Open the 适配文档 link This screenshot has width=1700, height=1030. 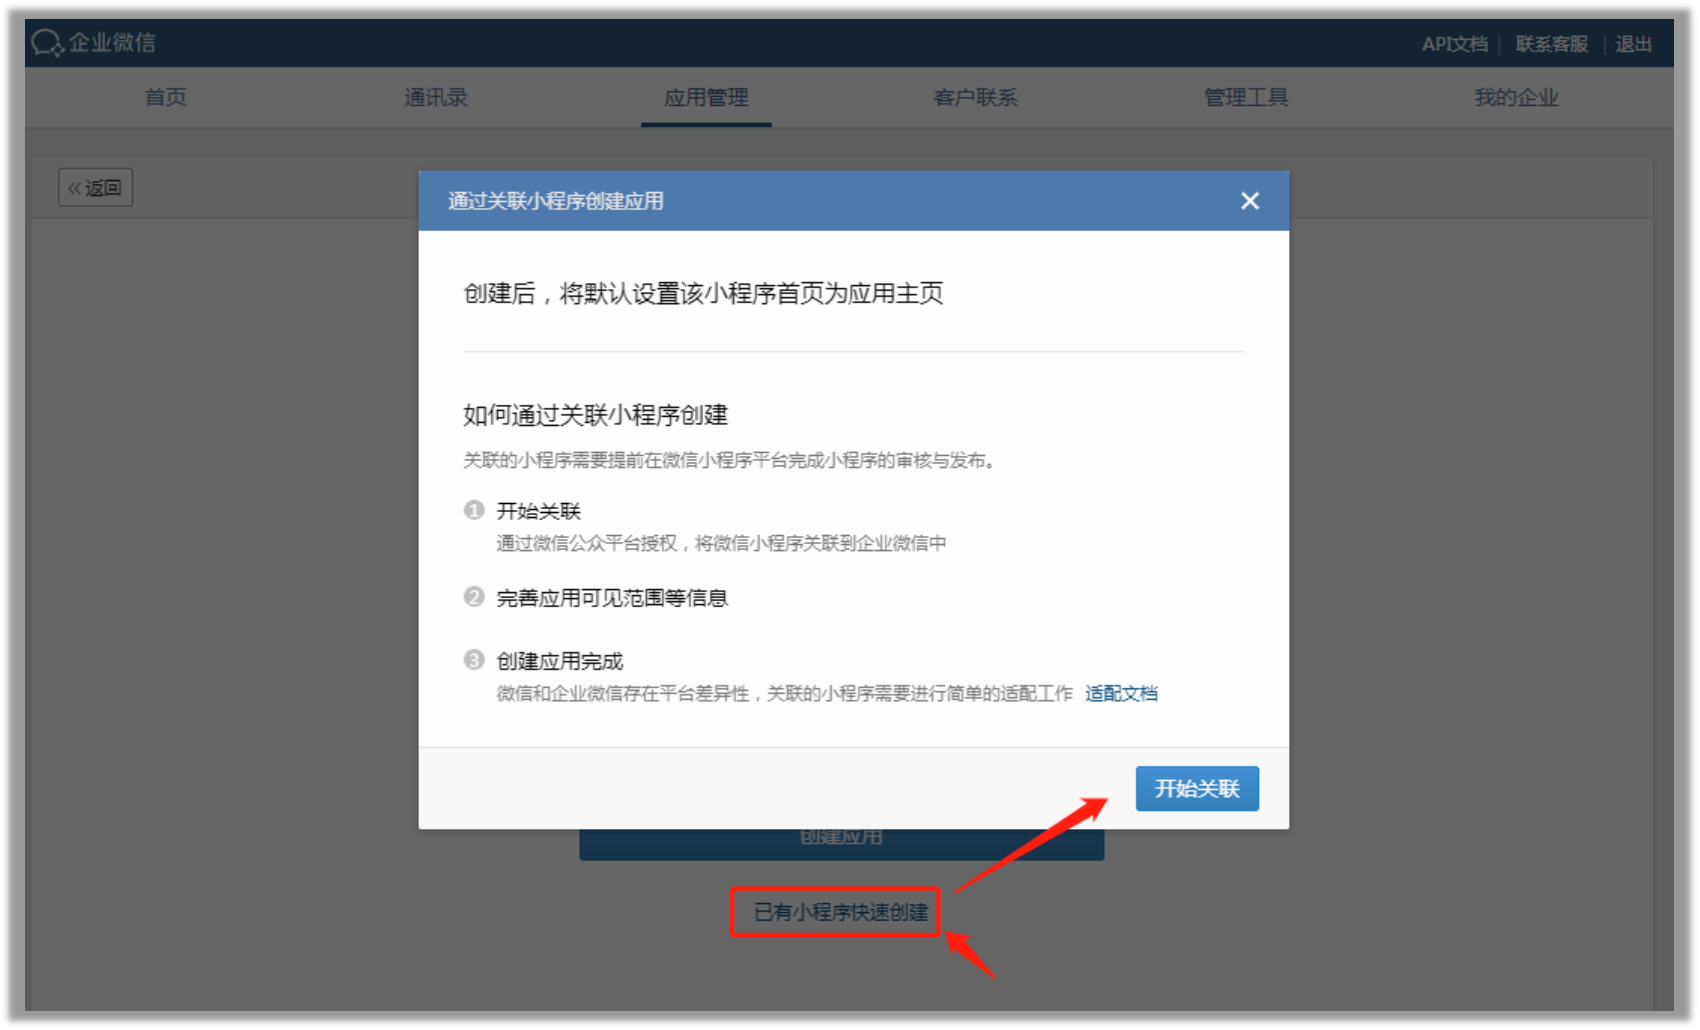pyautogui.click(x=1121, y=693)
